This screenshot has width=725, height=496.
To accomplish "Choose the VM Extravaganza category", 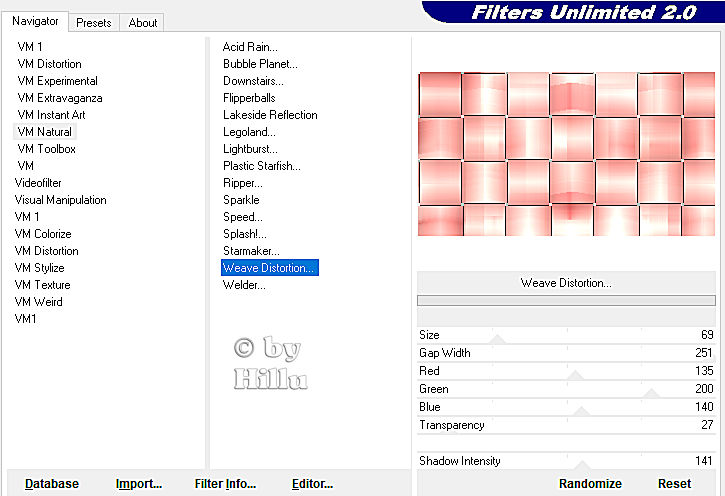I will 60,98.
